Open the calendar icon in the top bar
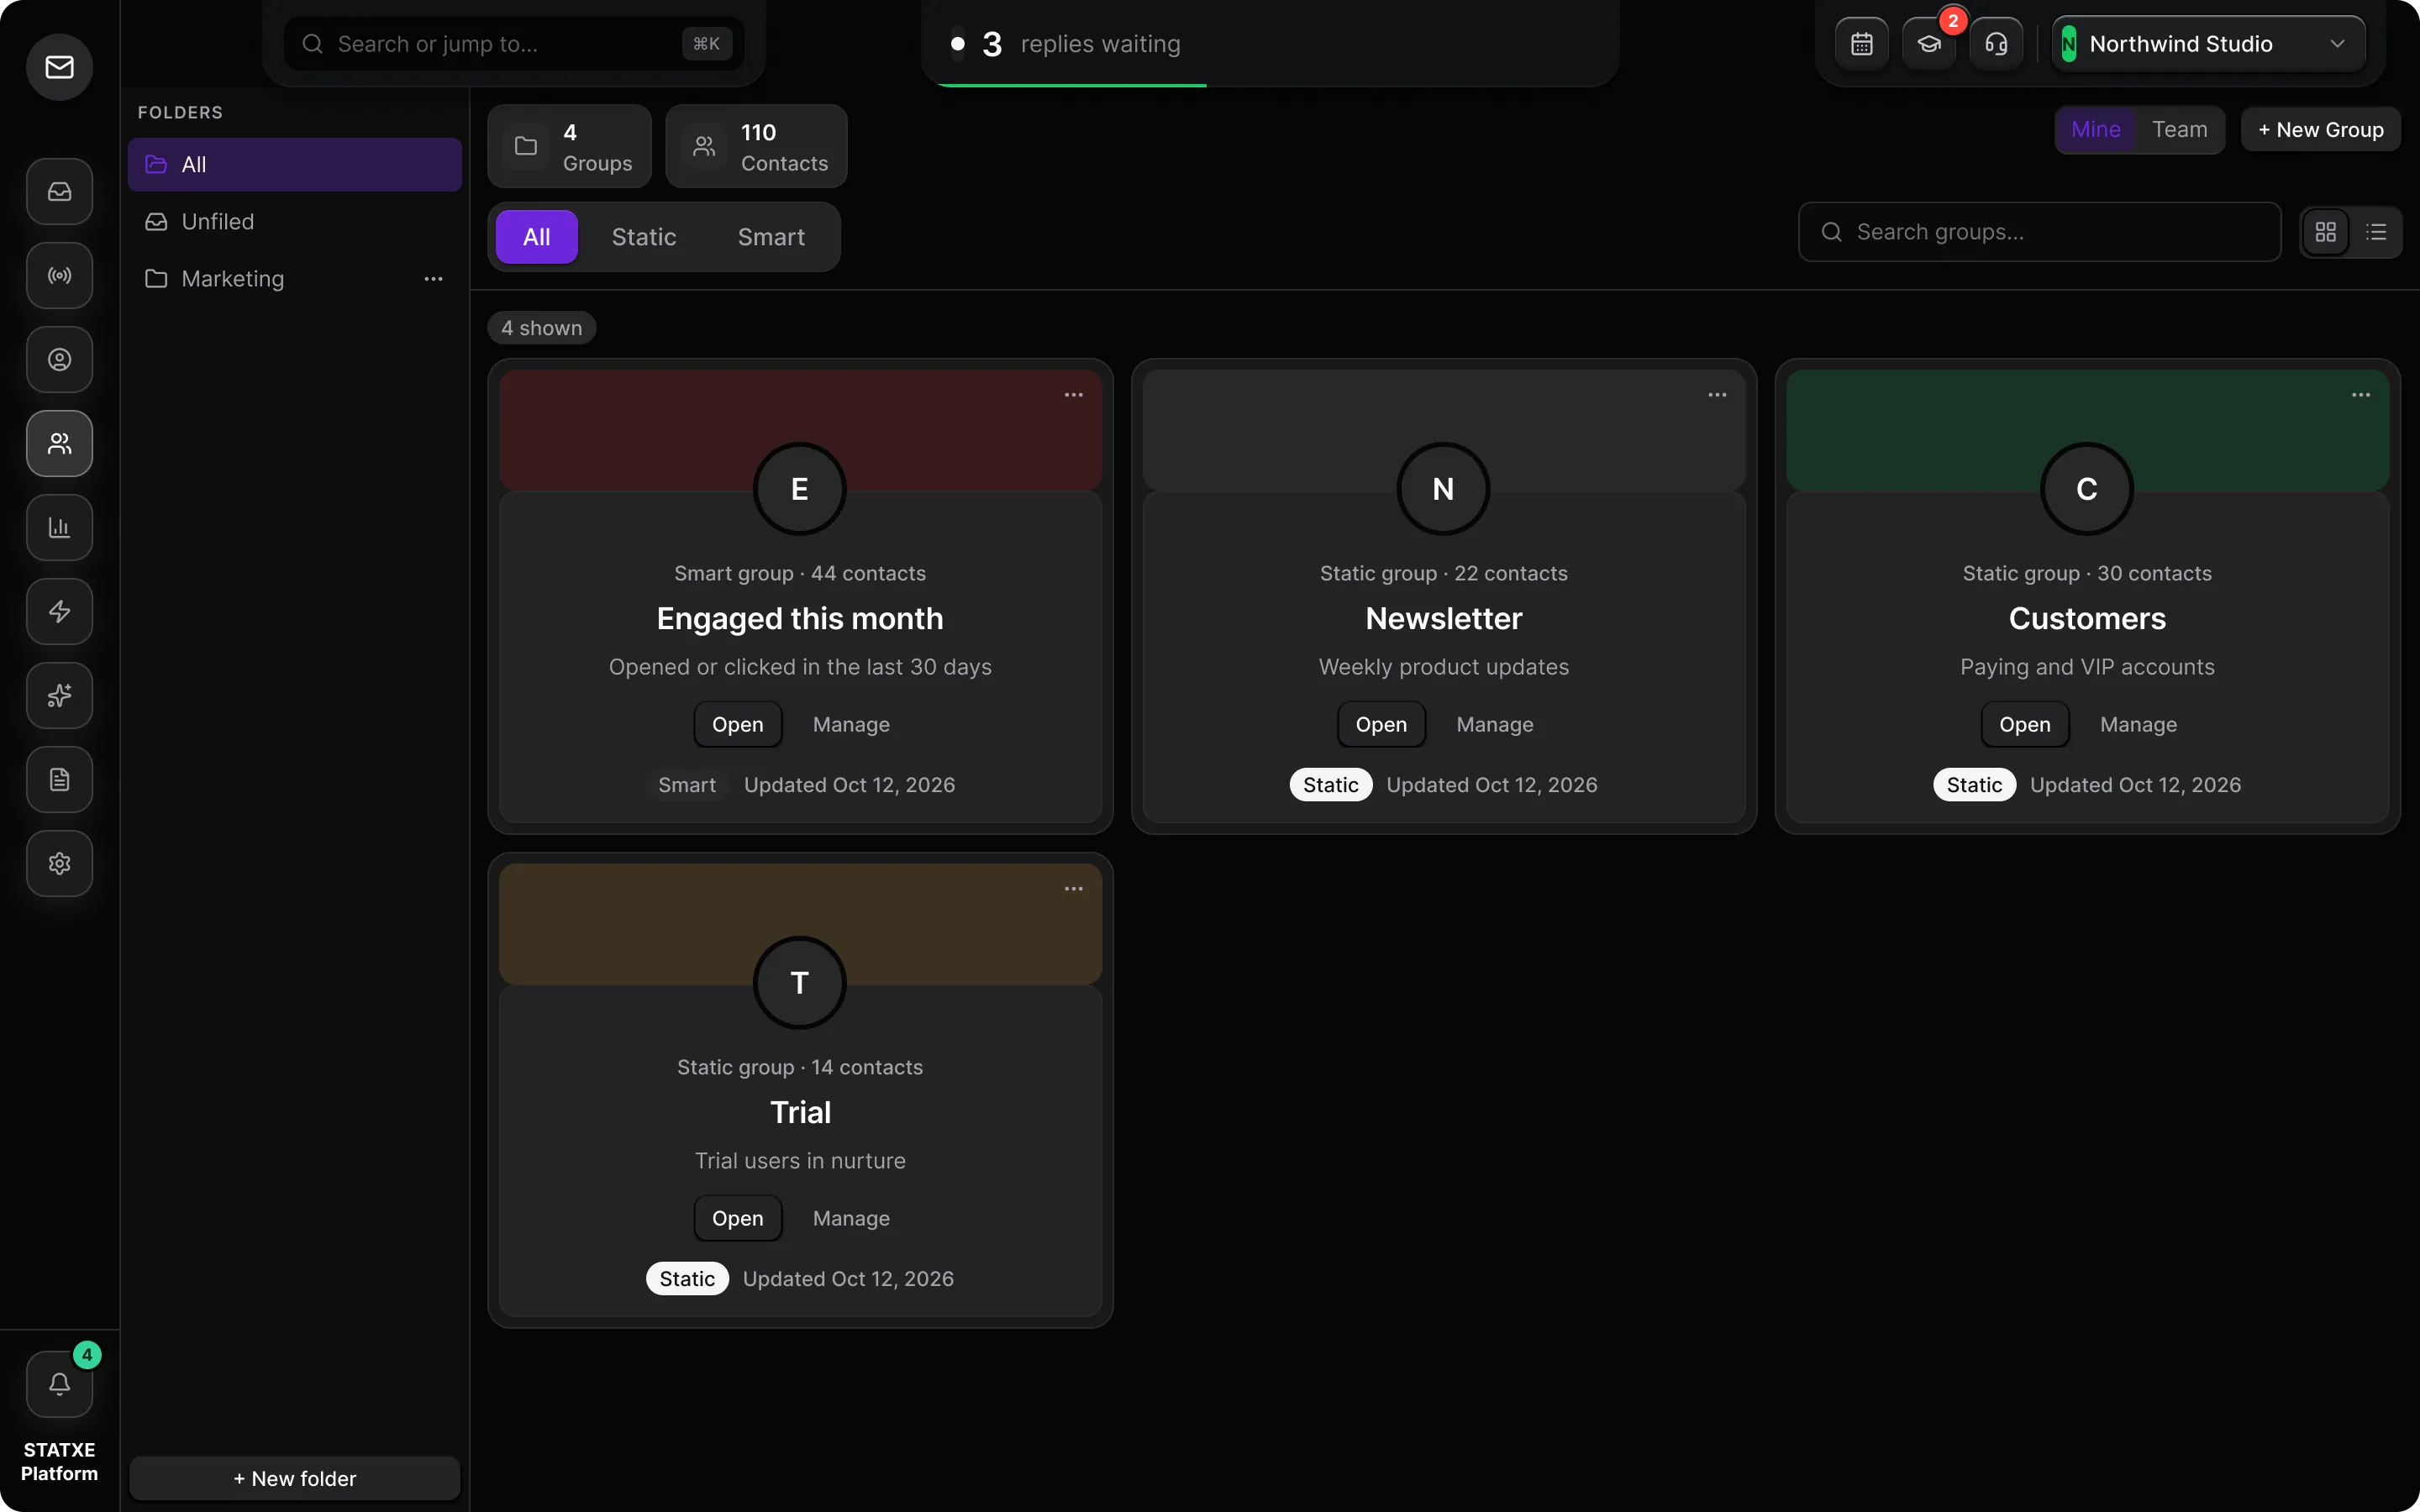Viewport: 2420px width, 1512px height. [1861, 44]
